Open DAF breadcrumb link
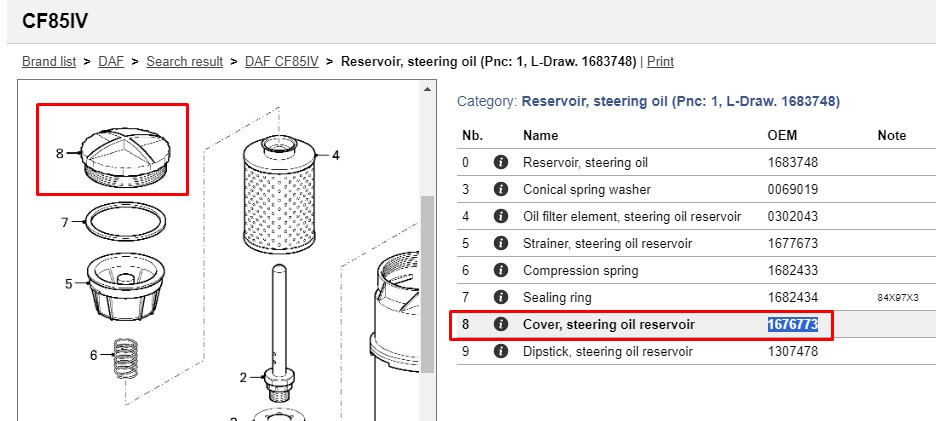The height and width of the screenshot is (421, 936). (111, 61)
